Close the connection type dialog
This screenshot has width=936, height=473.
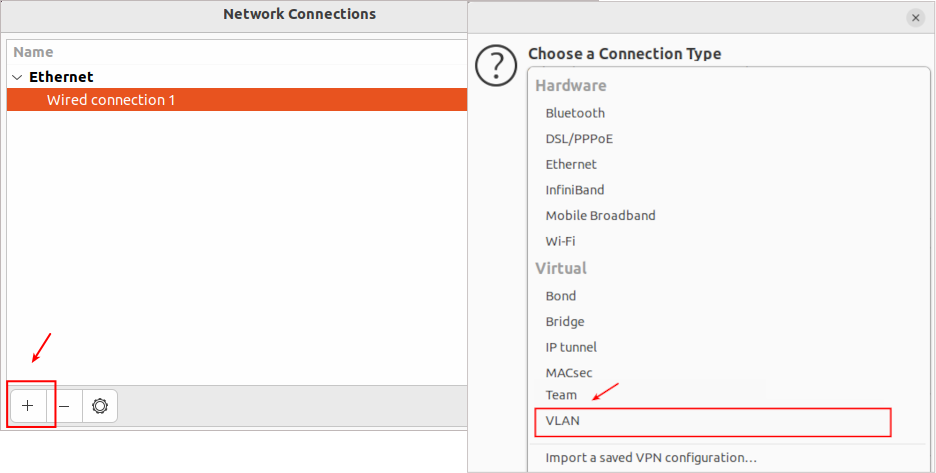point(915,18)
